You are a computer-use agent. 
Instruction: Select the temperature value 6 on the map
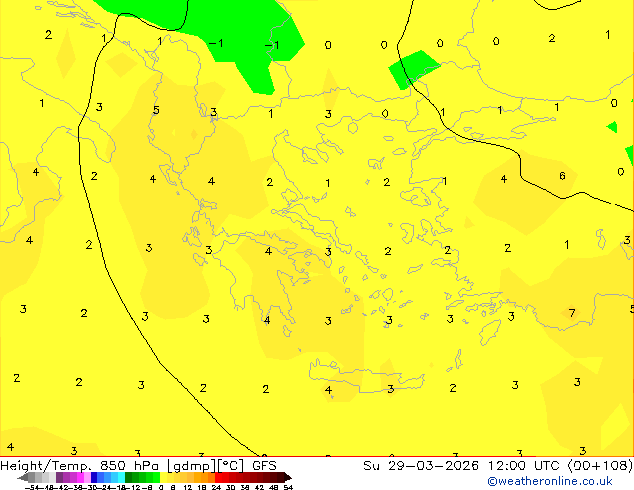(562, 176)
